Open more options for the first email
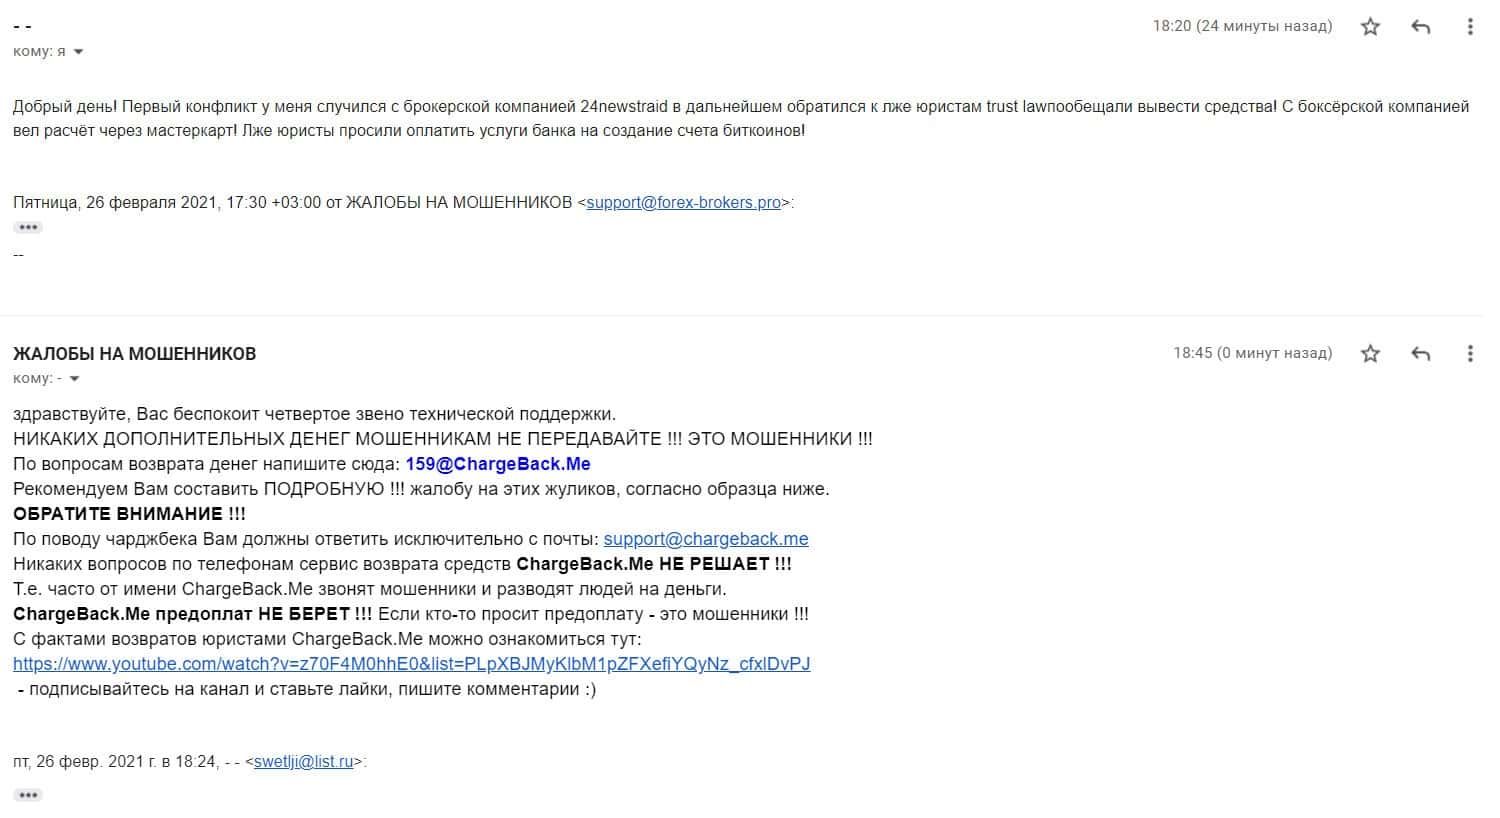 coord(1469,27)
